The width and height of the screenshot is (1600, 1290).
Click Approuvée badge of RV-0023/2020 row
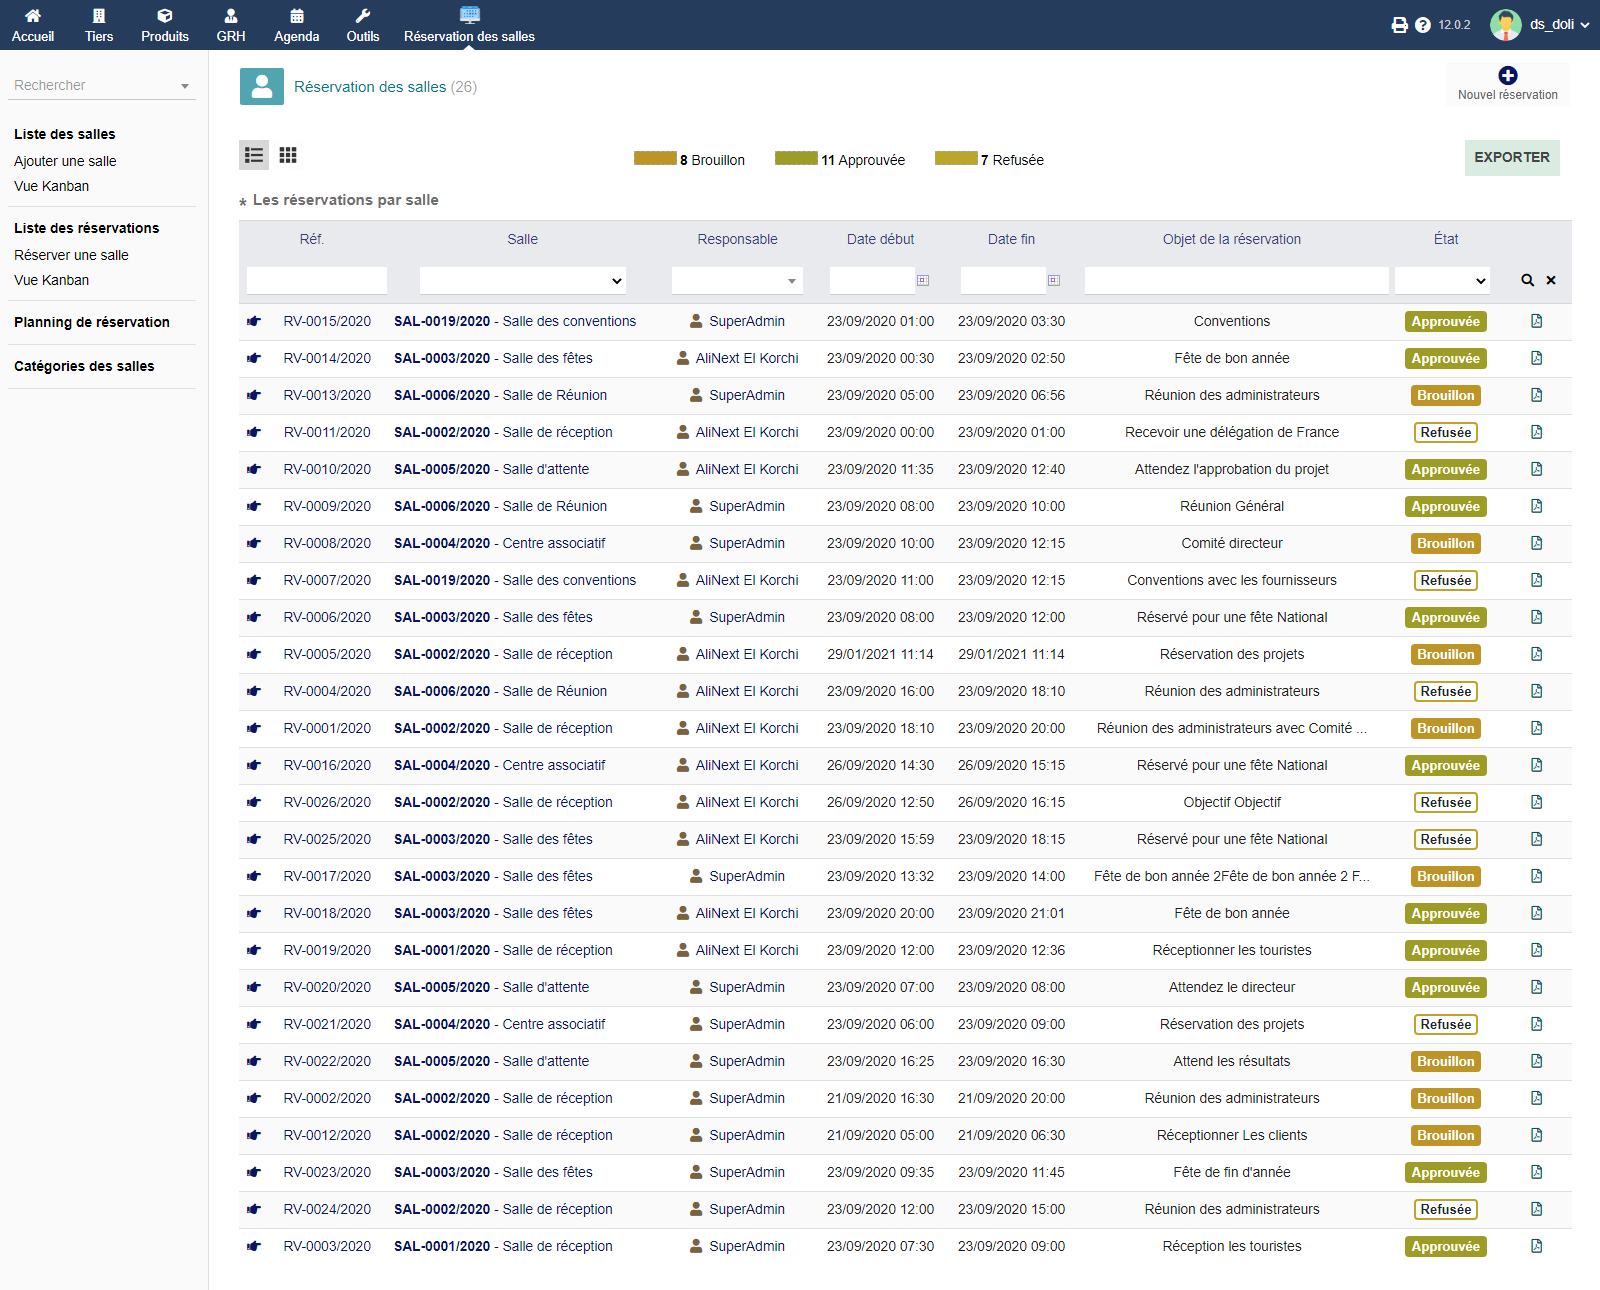1446,1172
